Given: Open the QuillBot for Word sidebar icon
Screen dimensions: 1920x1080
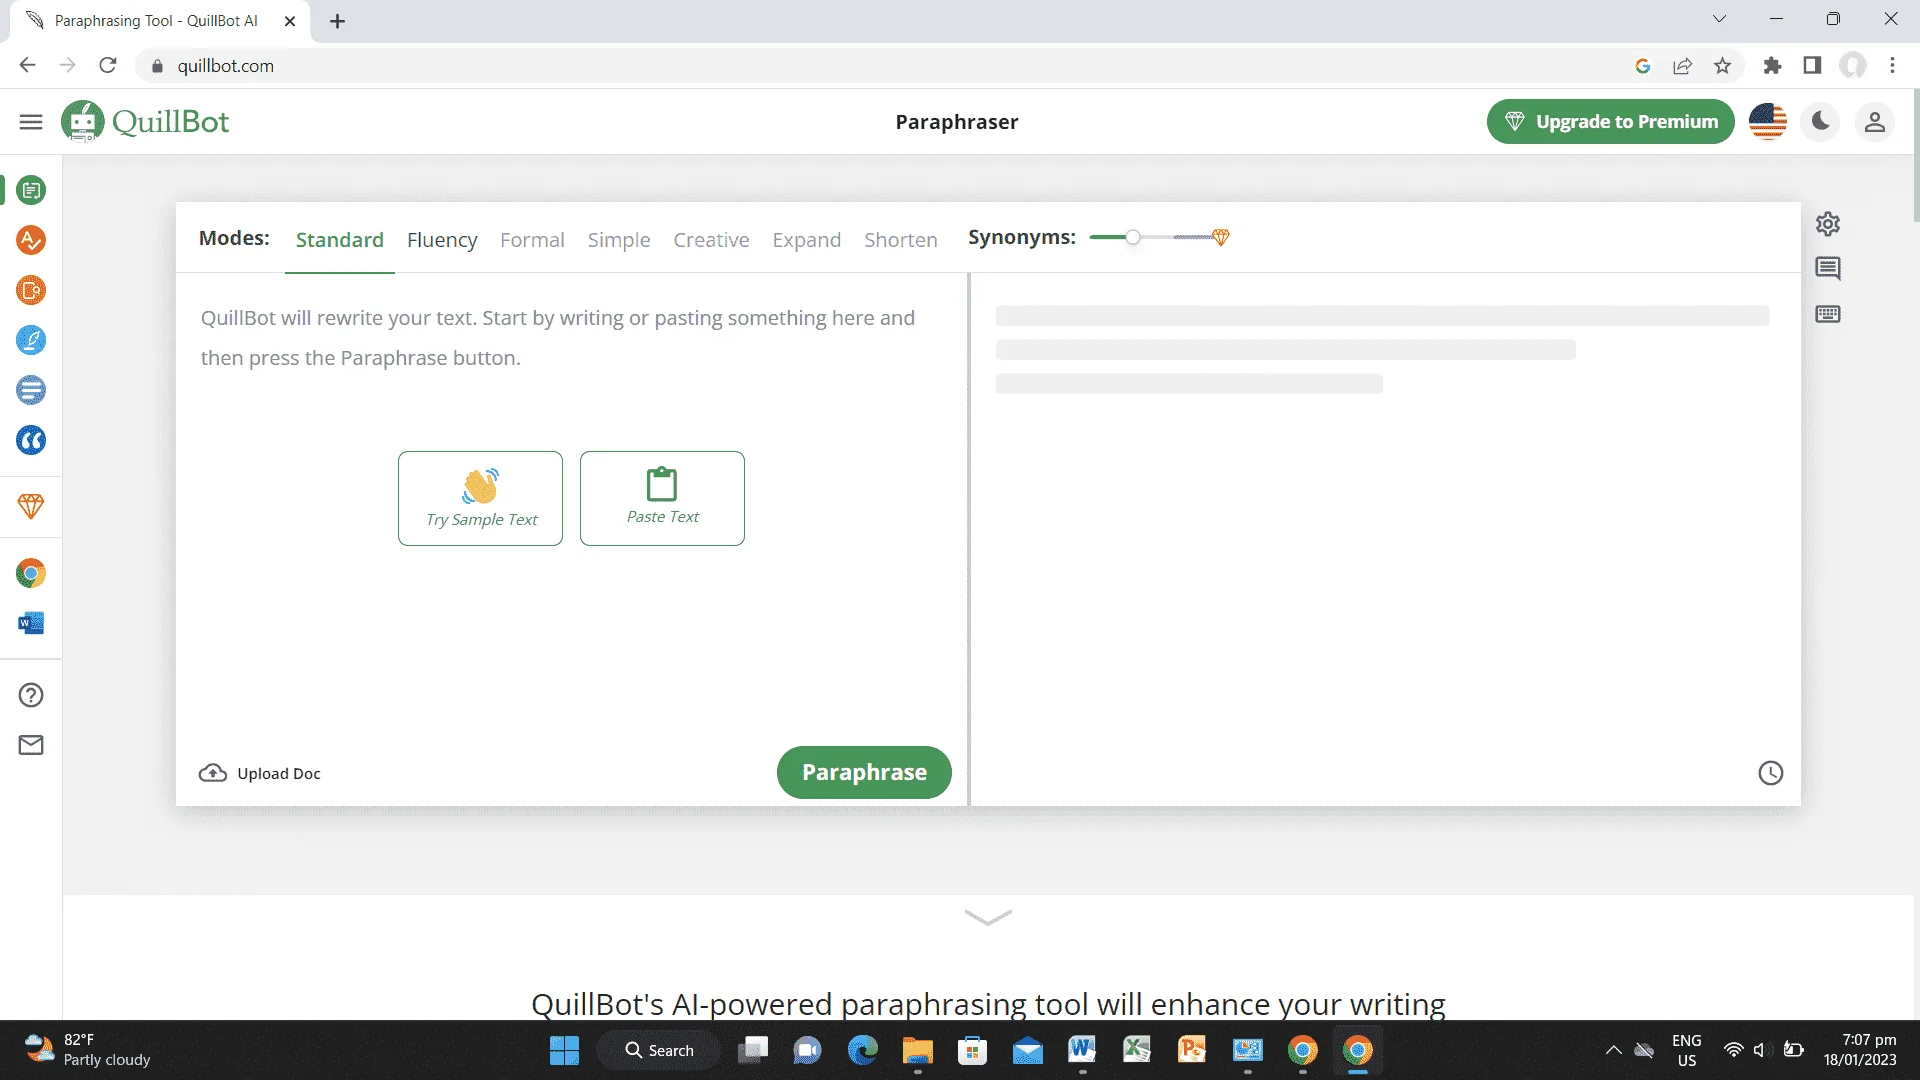Looking at the screenshot, I should coord(31,623).
